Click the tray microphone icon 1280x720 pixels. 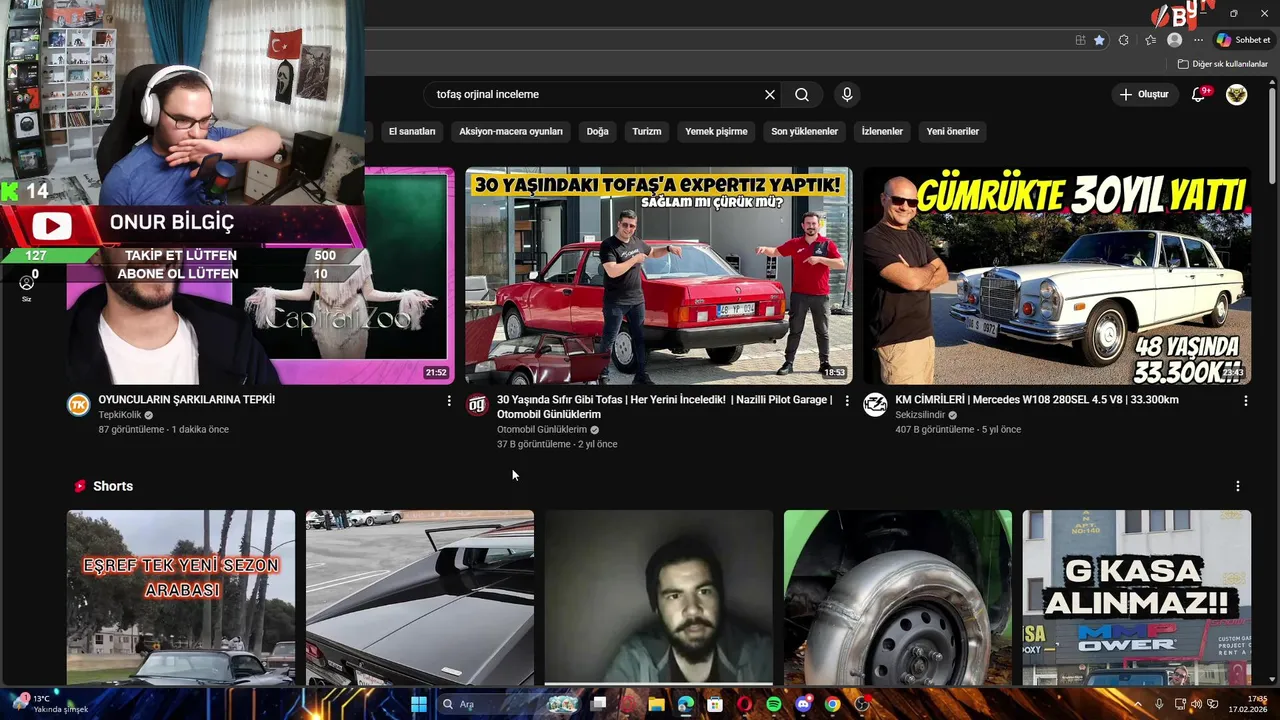point(1159,704)
